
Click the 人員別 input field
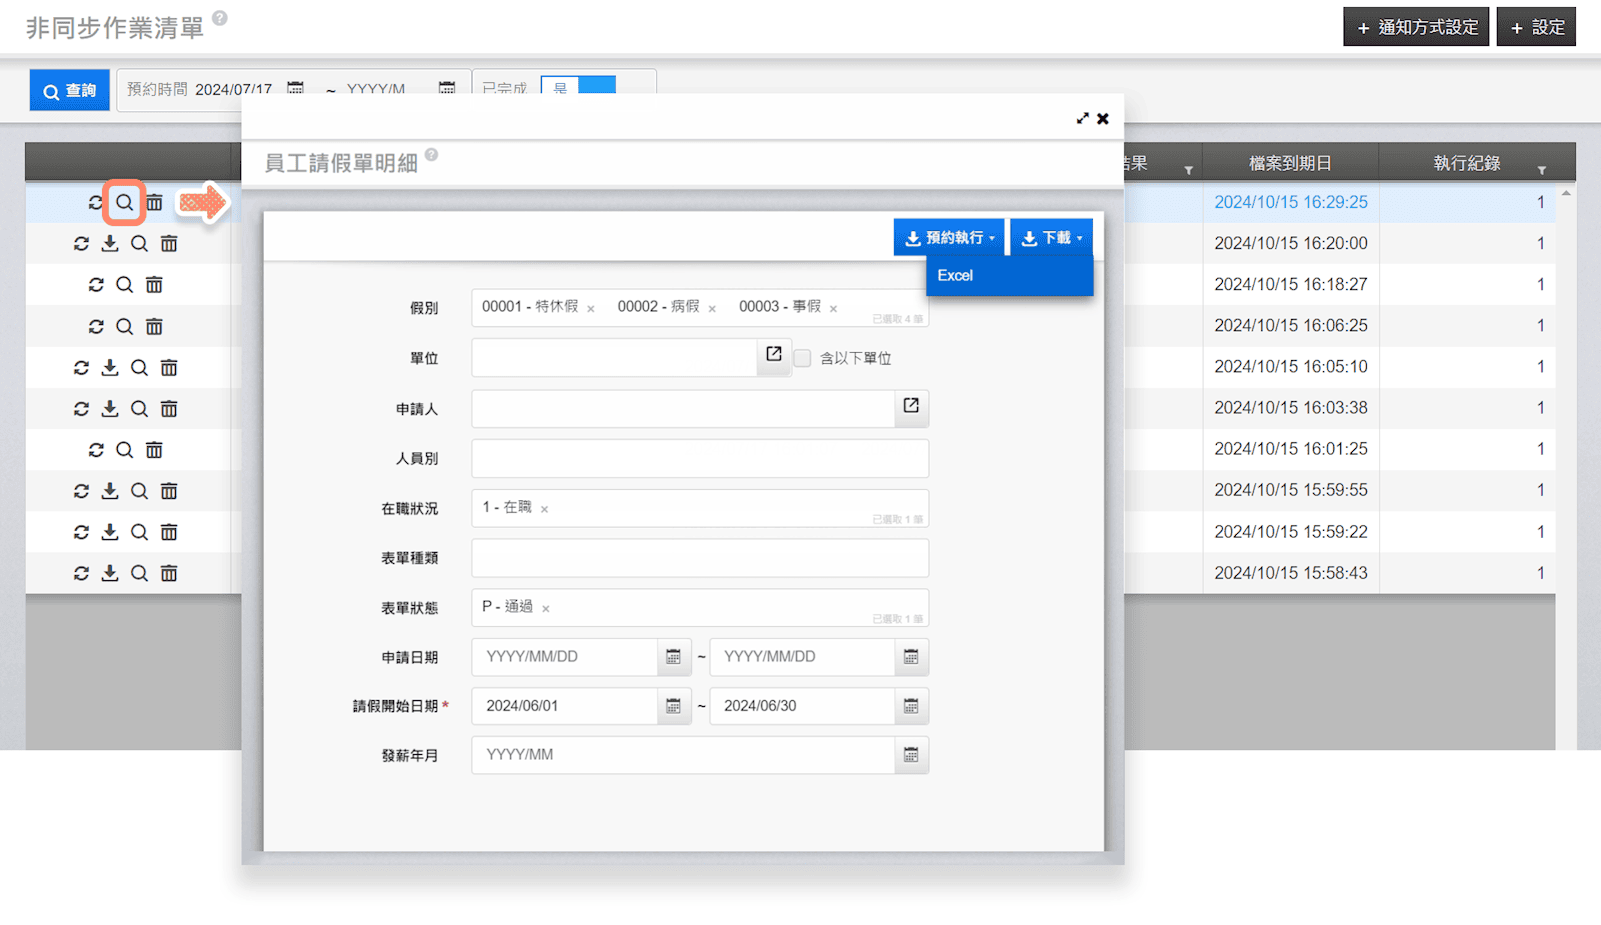tap(699, 459)
